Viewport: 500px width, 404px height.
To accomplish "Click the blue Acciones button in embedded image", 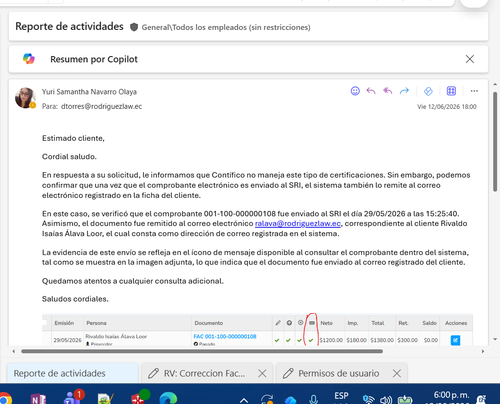I will point(455,340).
